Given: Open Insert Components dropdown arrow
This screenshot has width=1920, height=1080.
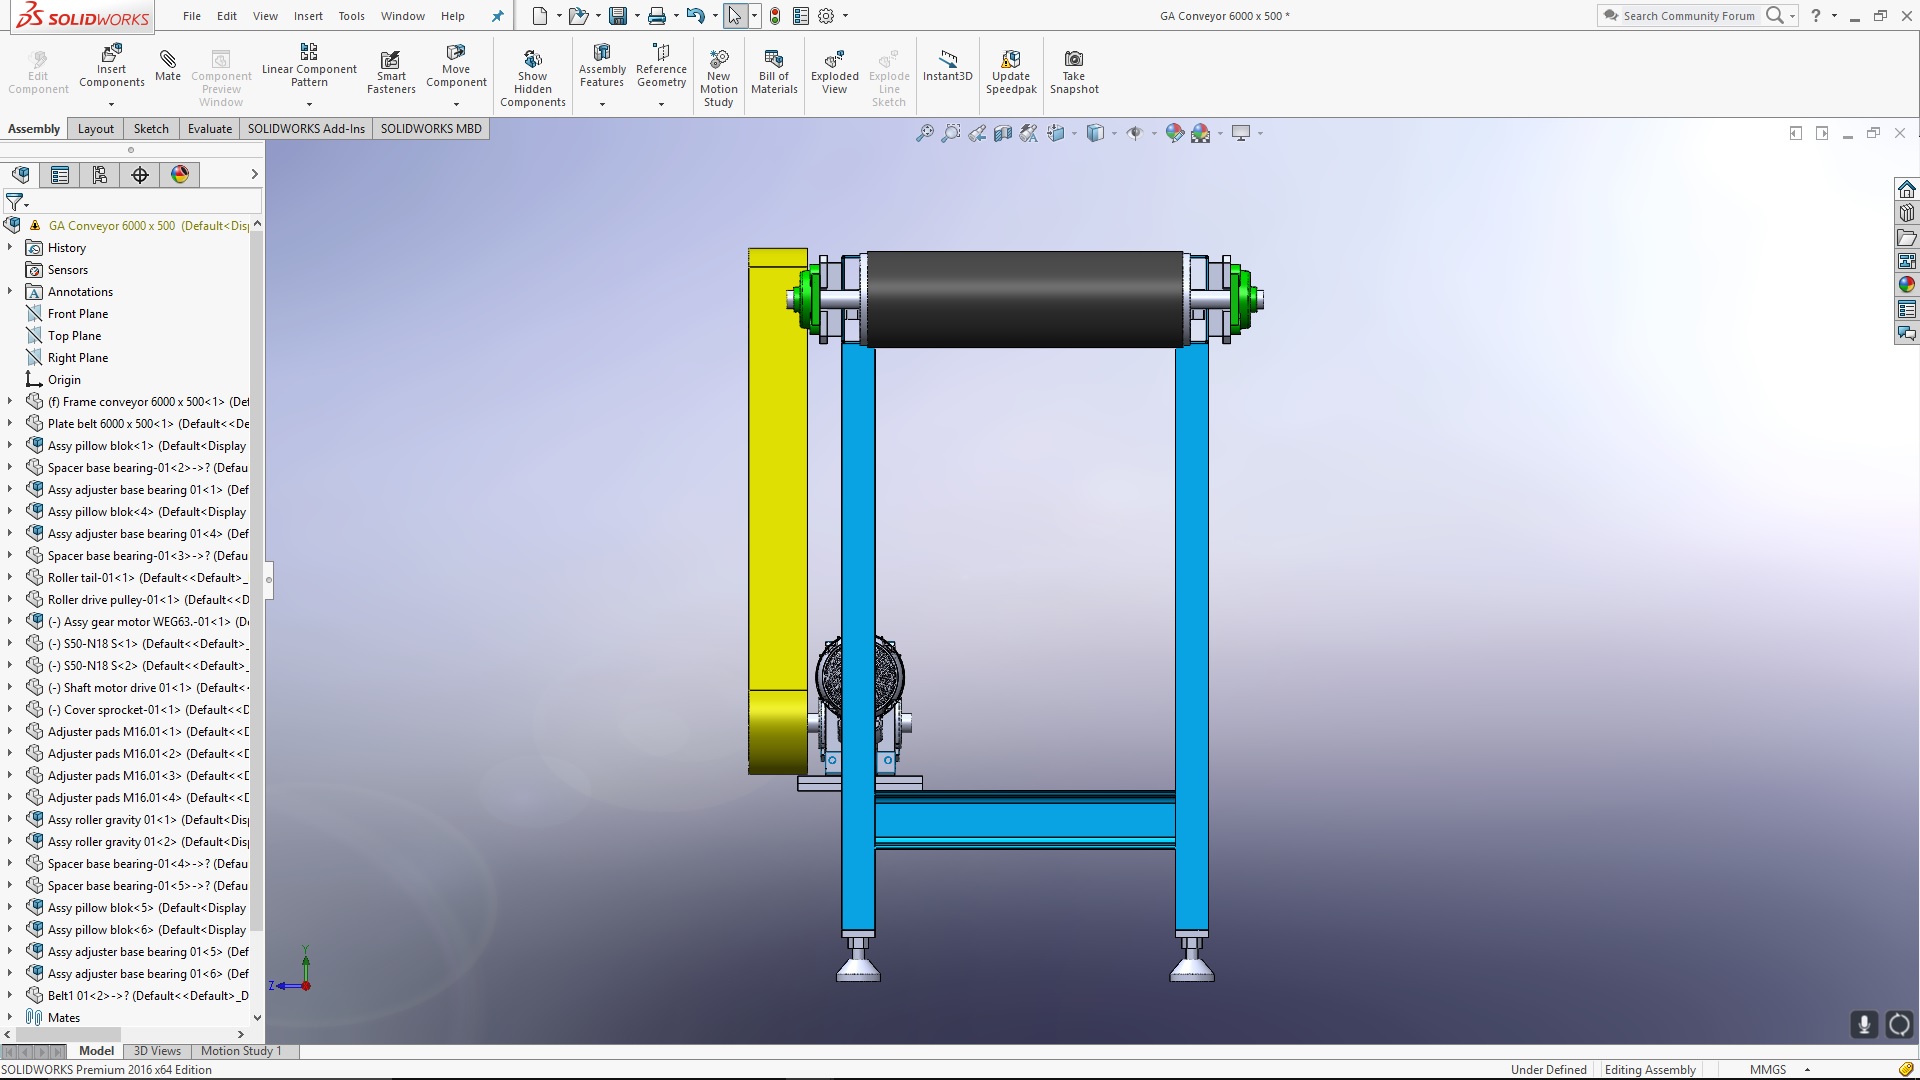Looking at the screenshot, I should tap(112, 104).
